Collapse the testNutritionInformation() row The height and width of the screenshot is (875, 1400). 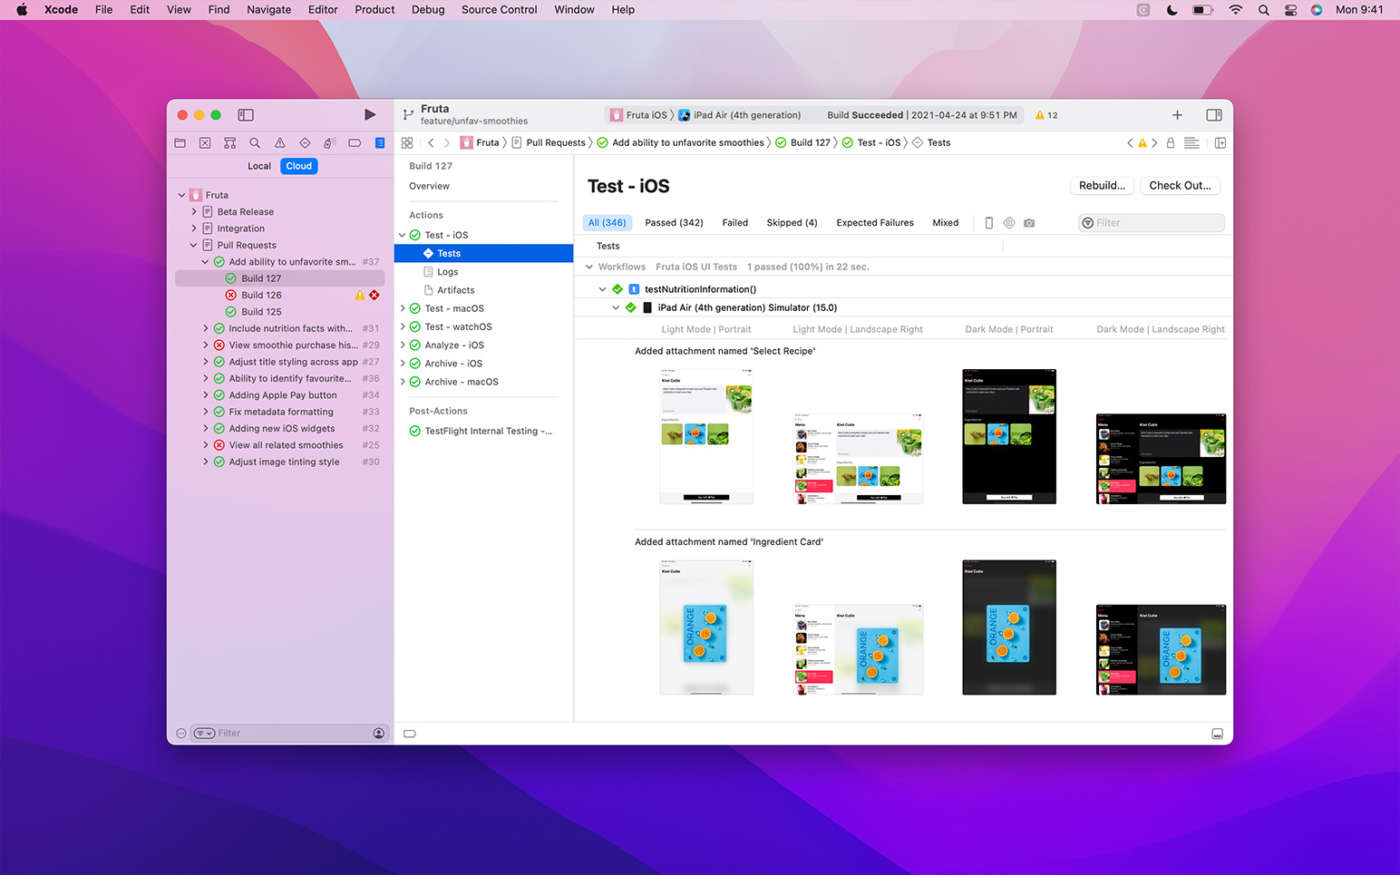pos(602,289)
